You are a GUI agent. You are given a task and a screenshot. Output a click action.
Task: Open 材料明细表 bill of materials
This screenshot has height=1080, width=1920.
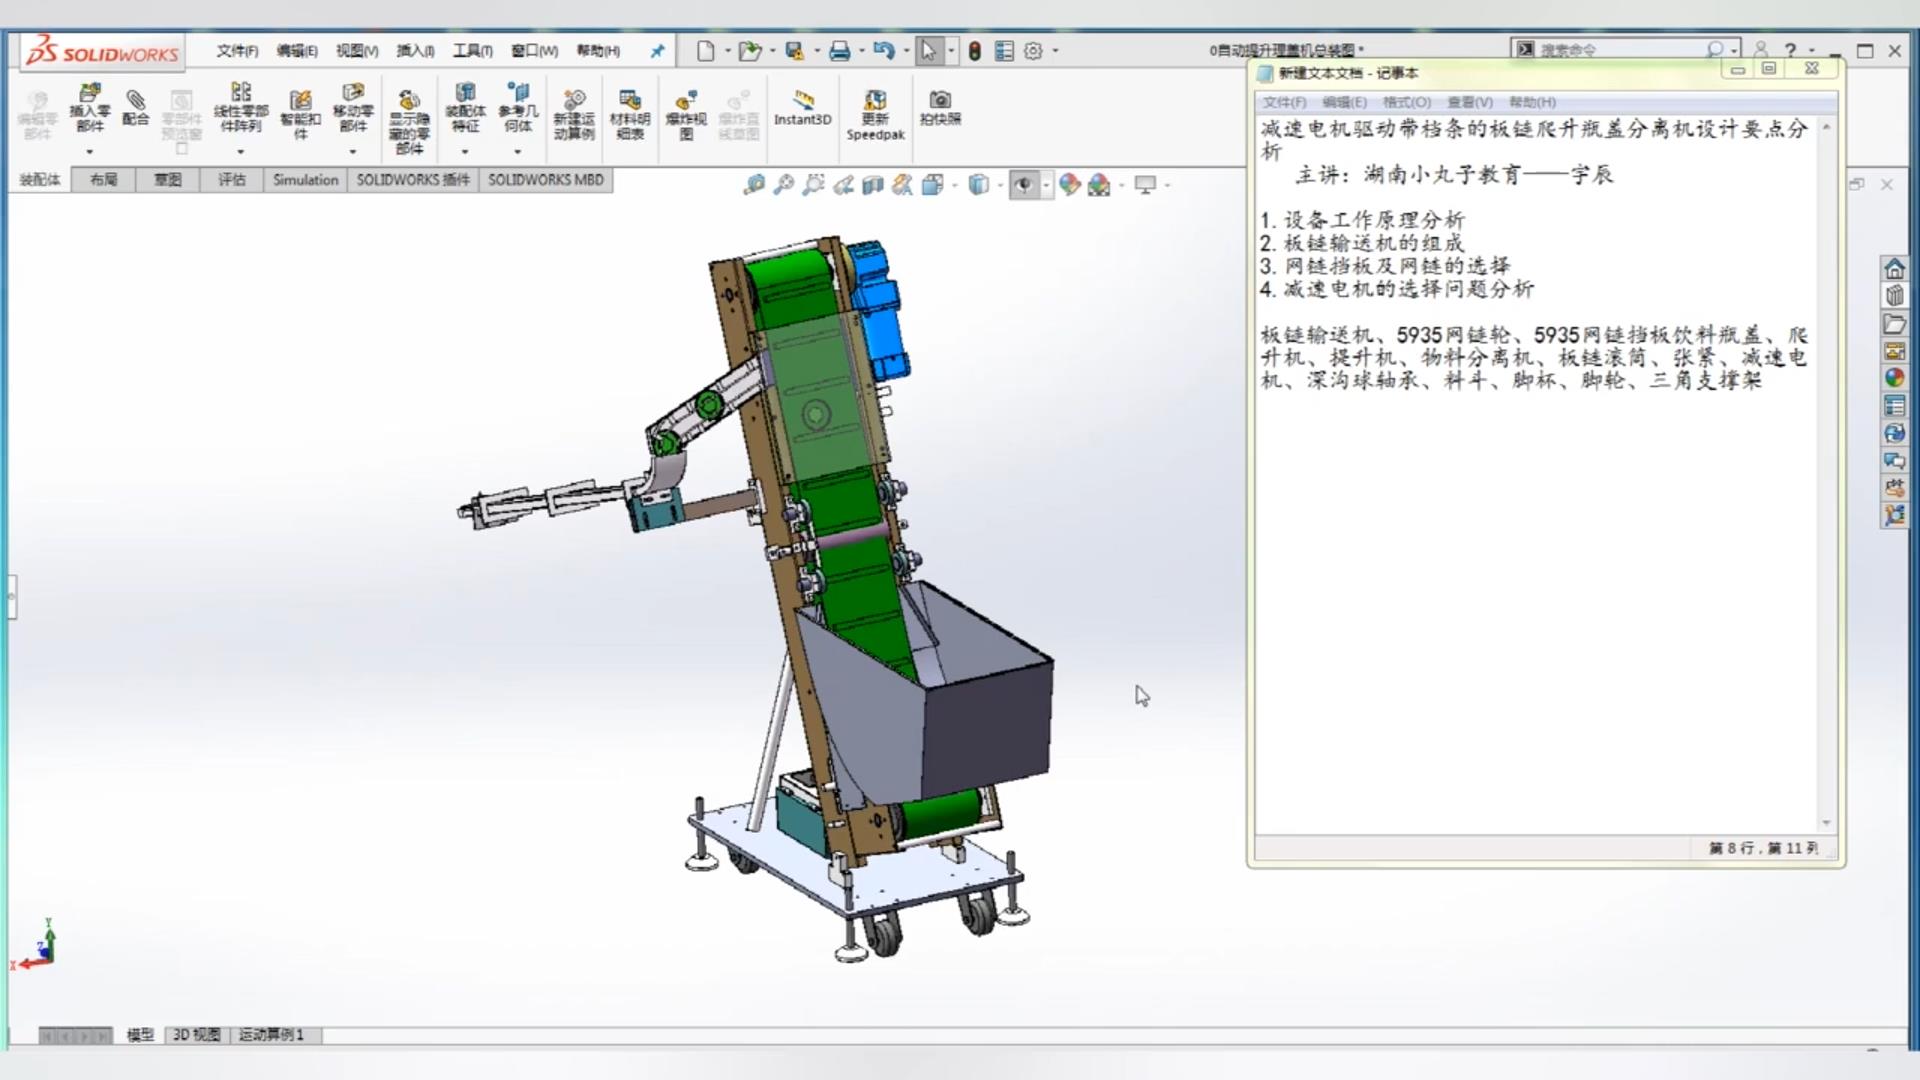tap(630, 114)
